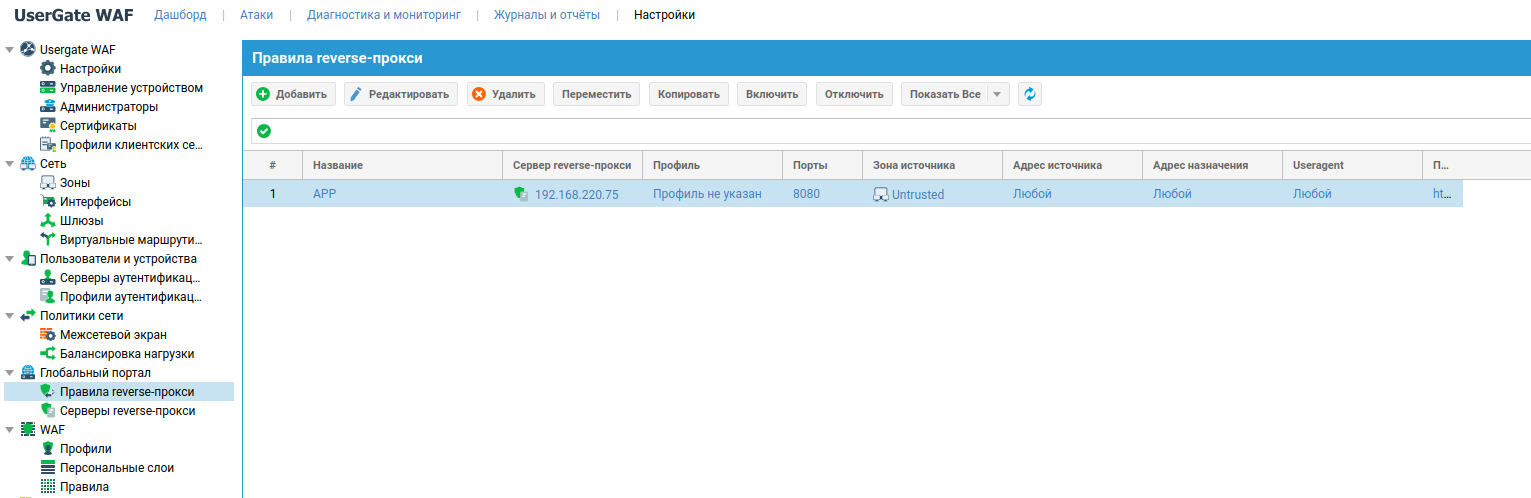The width and height of the screenshot is (1531, 498).
Task: Open Диагностика и мониторинг tab
Action: coord(384,15)
